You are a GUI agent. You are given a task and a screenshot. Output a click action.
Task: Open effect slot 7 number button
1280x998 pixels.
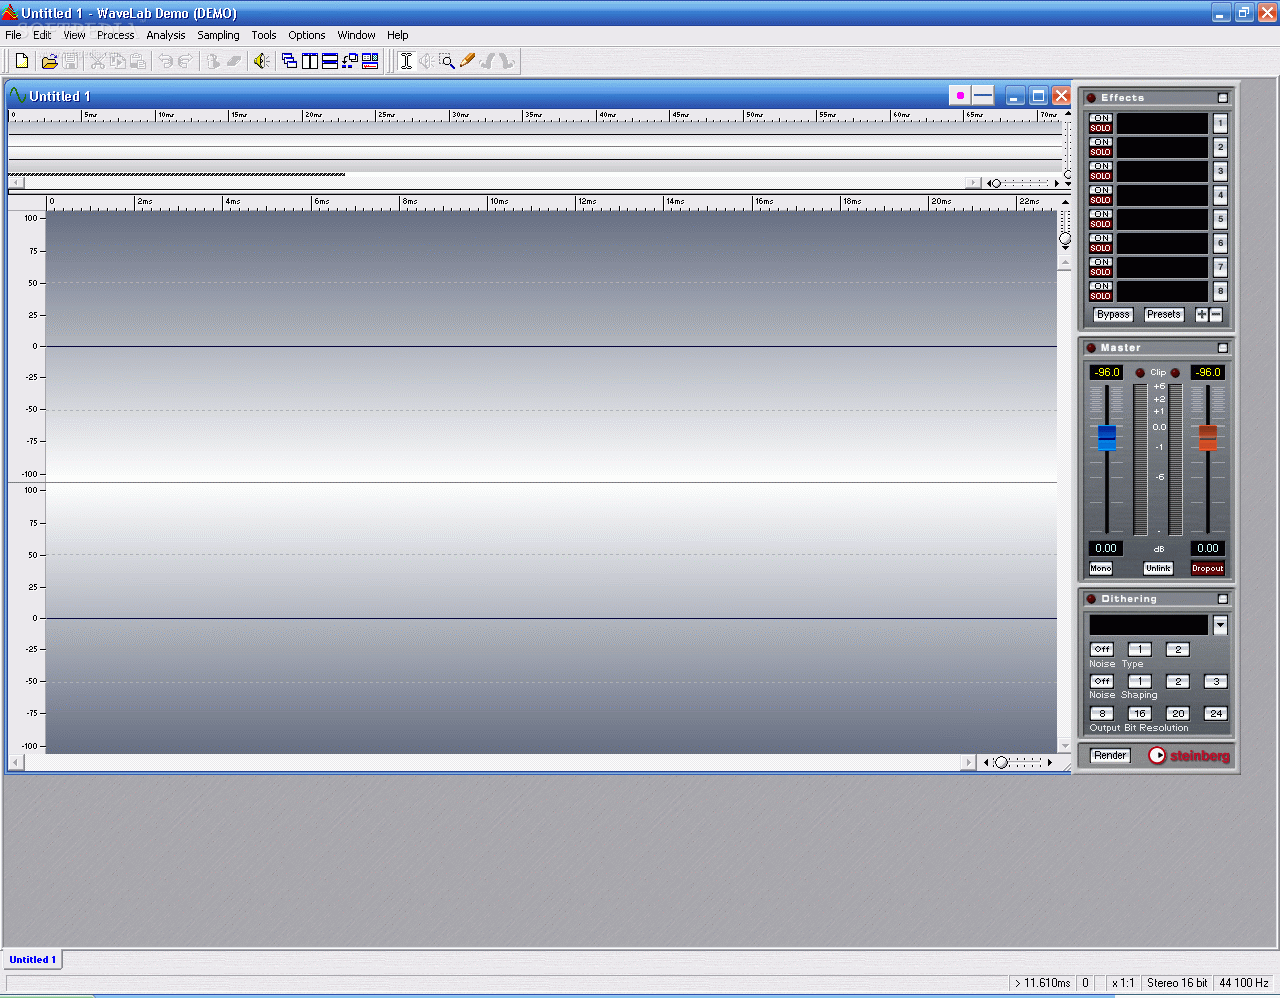(1220, 267)
